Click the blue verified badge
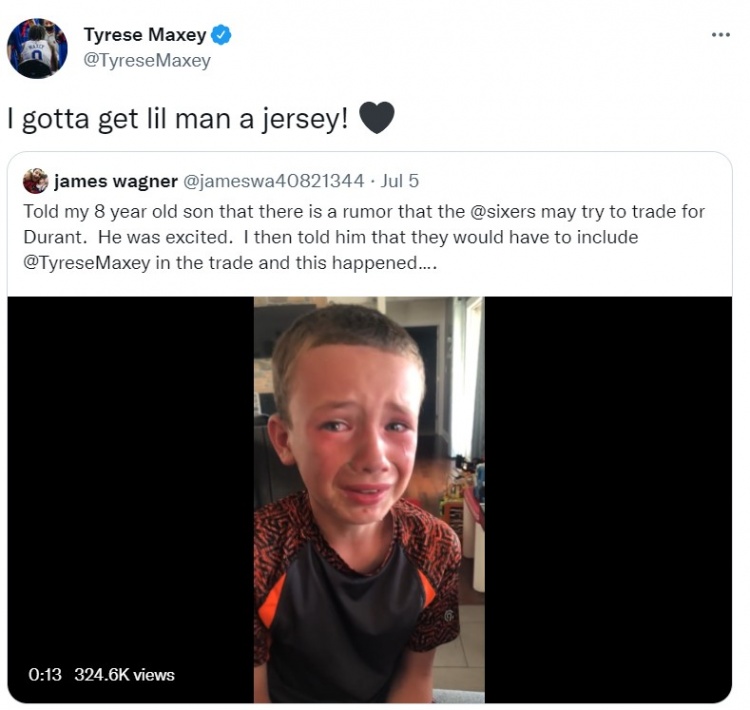The width and height of the screenshot is (750, 710). pos(221,35)
